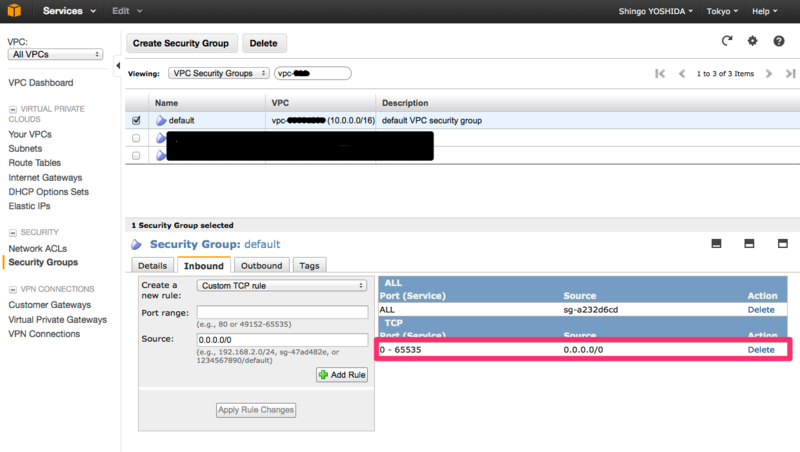
Task: Click the green plus on Add Rule
Action: click(x=323, y=374)
